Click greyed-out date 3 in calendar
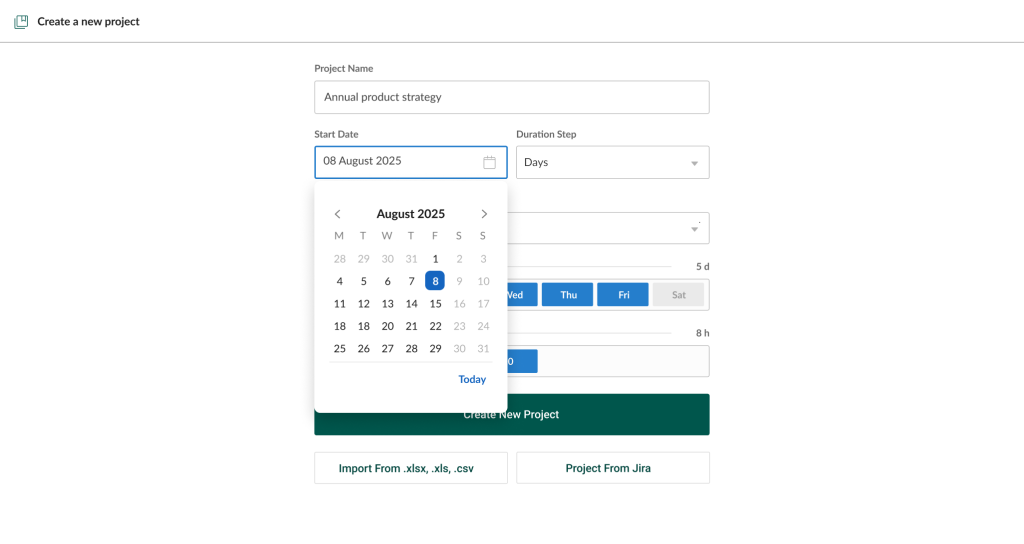Viewport: 1024px width, 544px height. pos(483,259)
